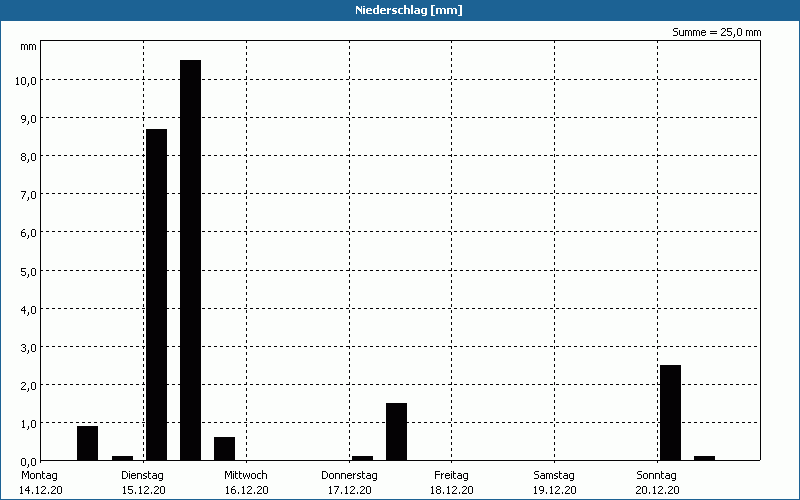Click the 'Montag' day label
The image size is (800, 500).
(x=39, y=476)
